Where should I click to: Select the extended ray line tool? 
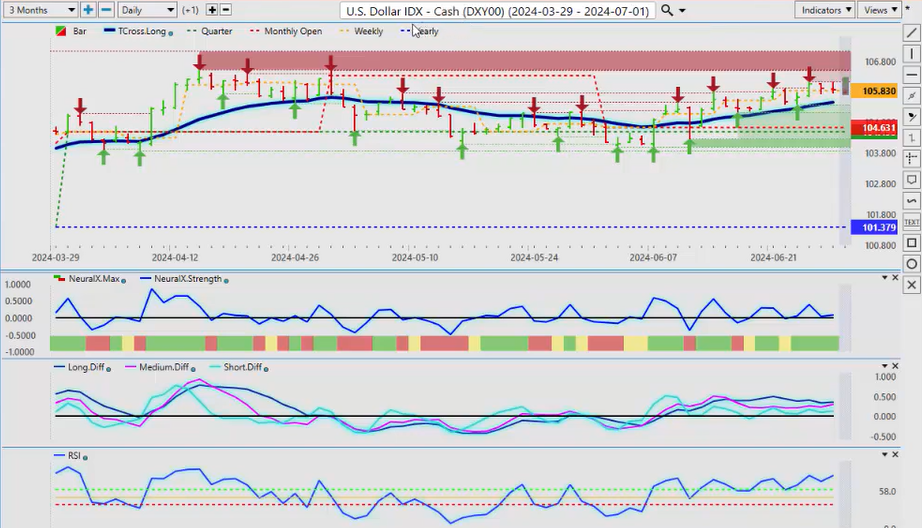tap(911, 95)
